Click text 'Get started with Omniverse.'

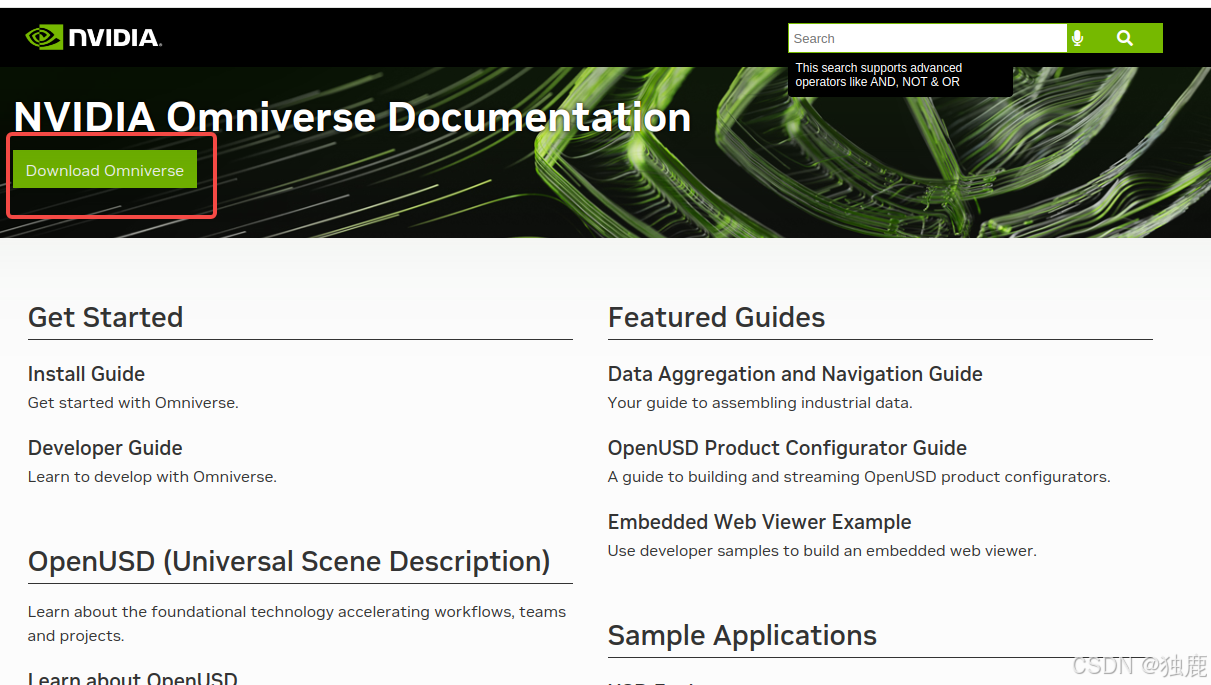click(133, 403)
